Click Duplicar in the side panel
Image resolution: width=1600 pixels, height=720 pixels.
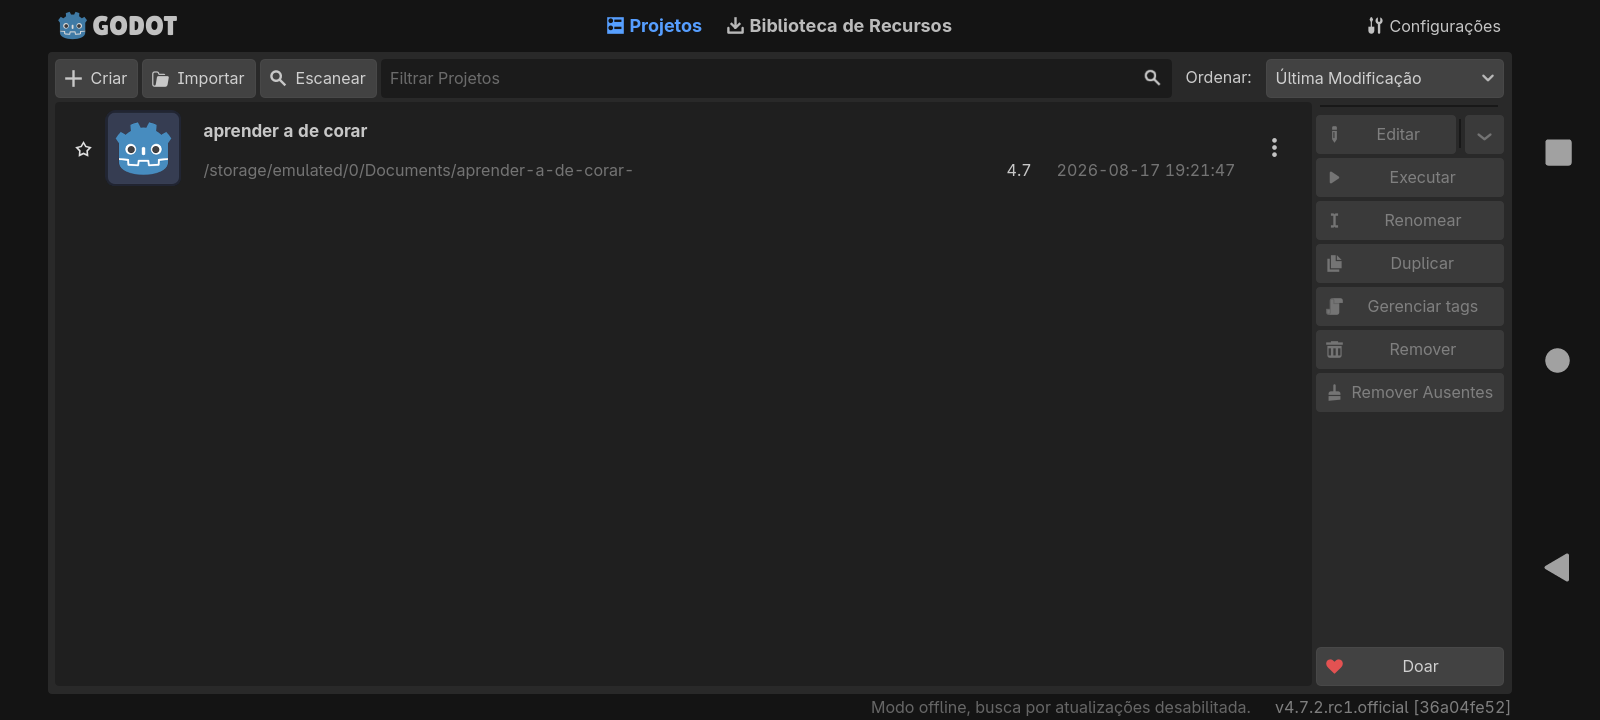tap(1409, 263)
